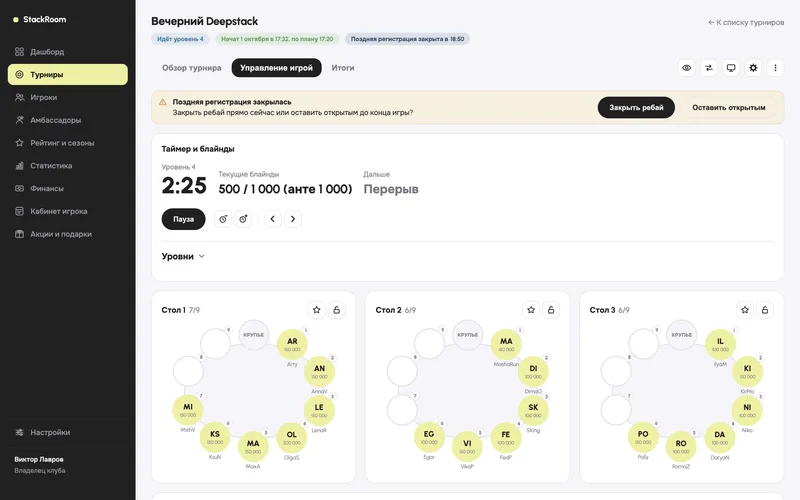Click the star icon on Стол 1
The width and height of the screenshot is (800, 500).
click(x=317, y=310)
